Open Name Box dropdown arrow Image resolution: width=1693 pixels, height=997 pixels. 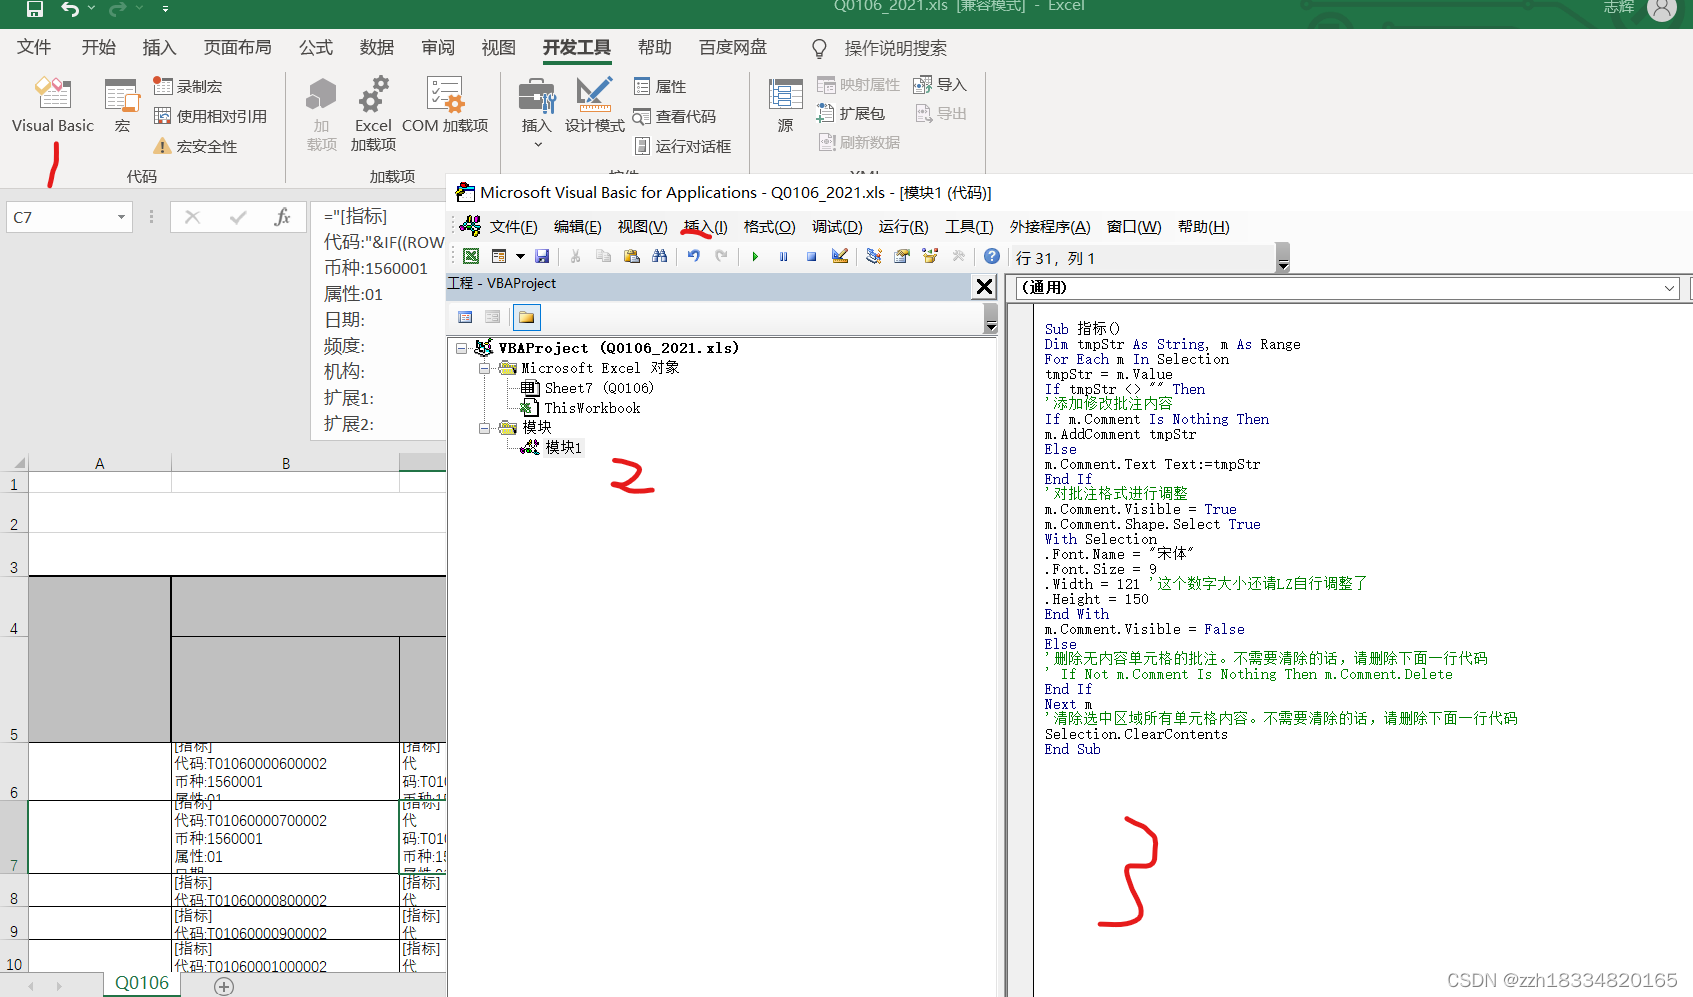click(x=121, y=217)
